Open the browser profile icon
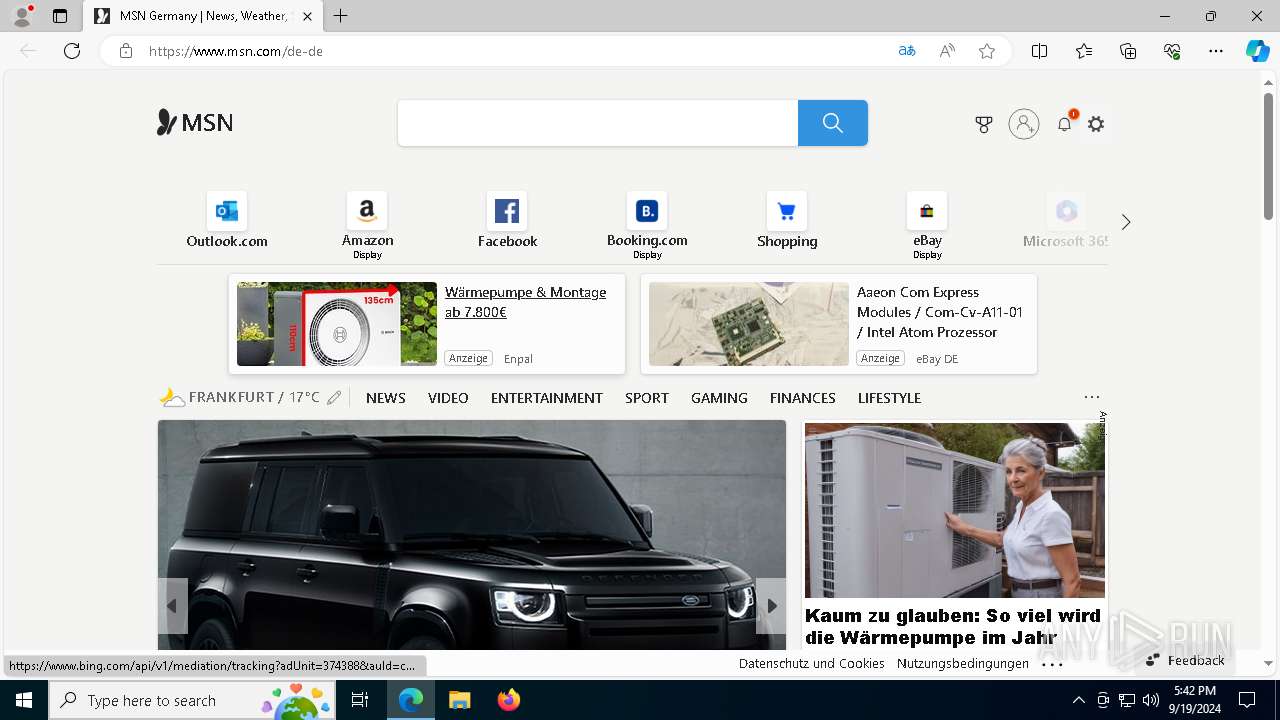This screenshot has height=720, width=1280. (x=22, y=16)
